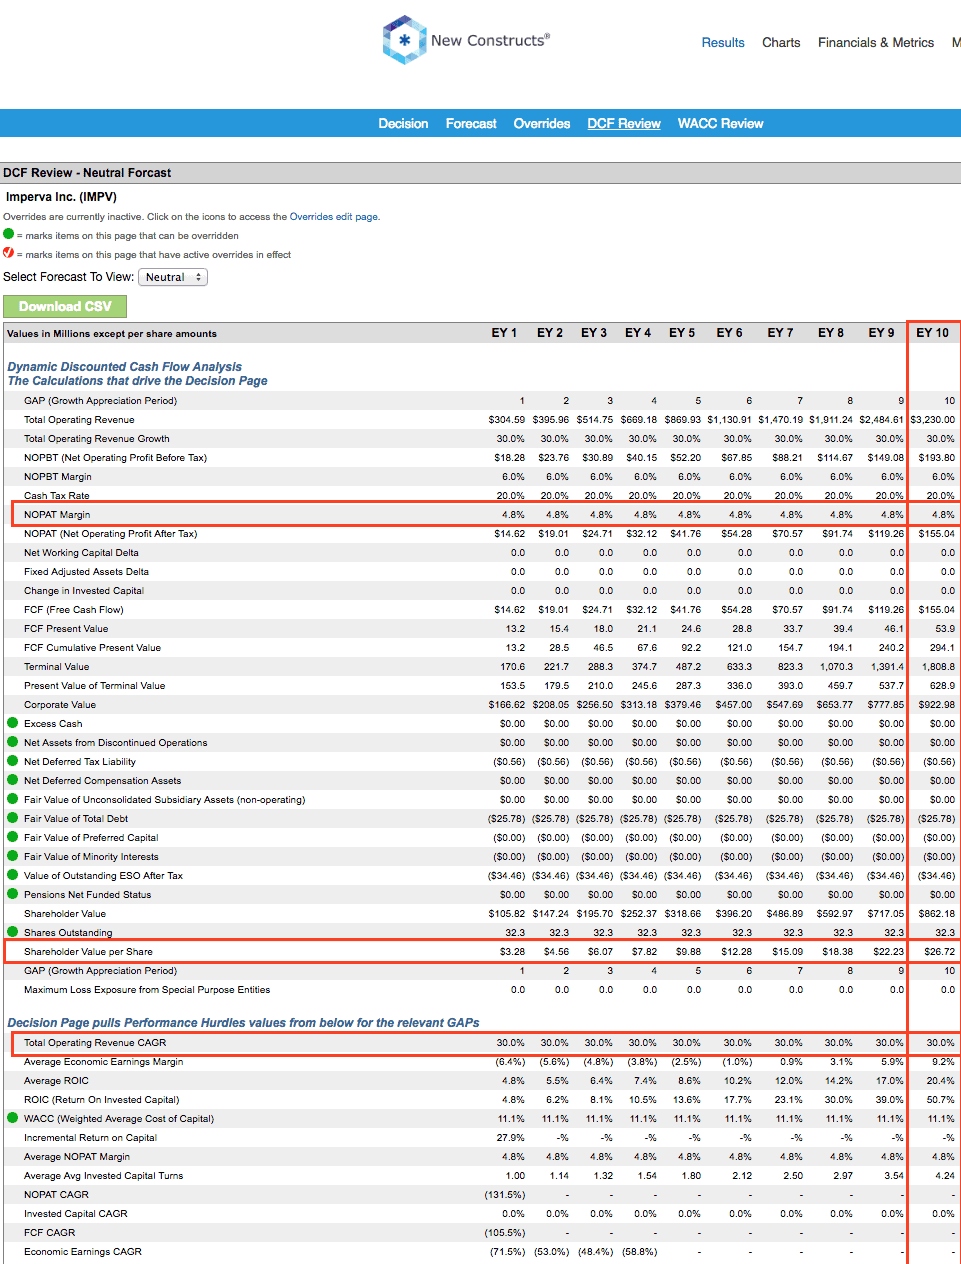
Task: Go to the WACC Review tab
Action: [x=720, y=123]
